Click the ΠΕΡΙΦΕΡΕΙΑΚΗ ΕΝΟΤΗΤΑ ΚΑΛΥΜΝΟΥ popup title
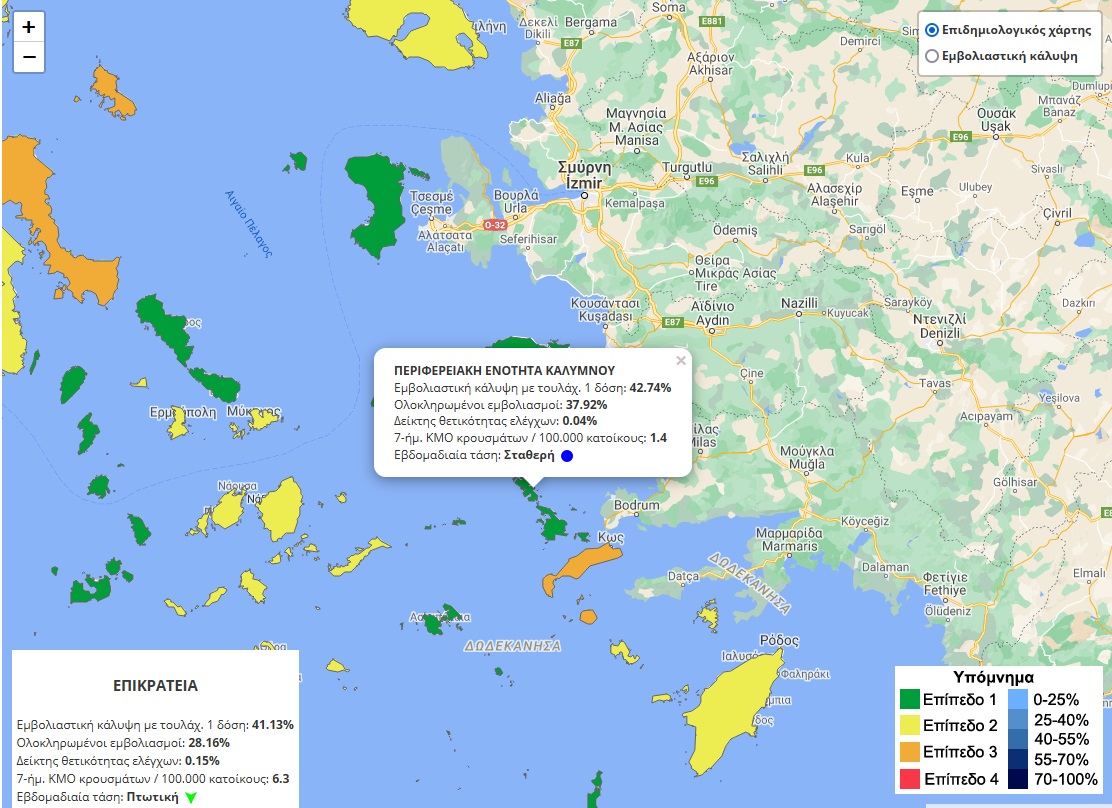 (504, 370)
